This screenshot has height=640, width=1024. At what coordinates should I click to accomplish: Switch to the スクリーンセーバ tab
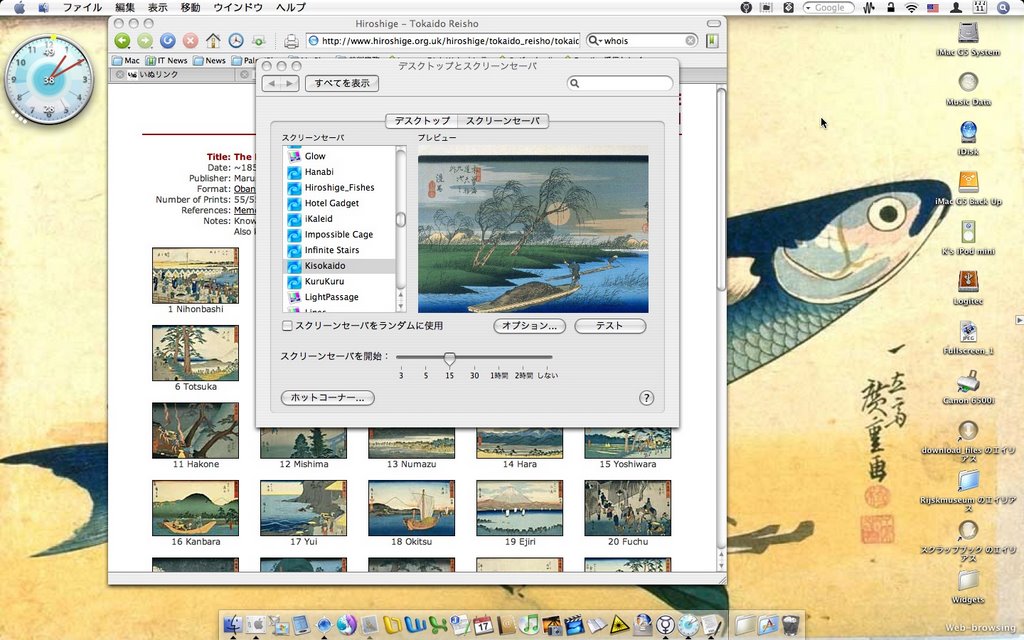(x=503, y=121)
